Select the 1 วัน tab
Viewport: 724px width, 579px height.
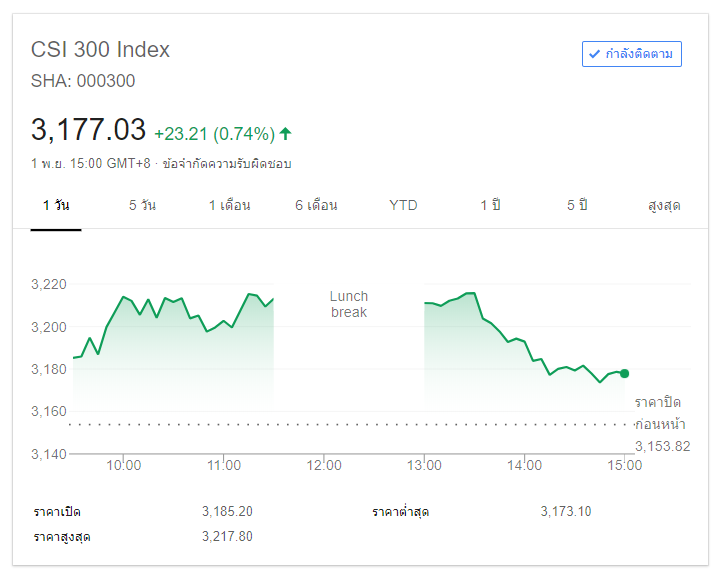pos(56,205)
